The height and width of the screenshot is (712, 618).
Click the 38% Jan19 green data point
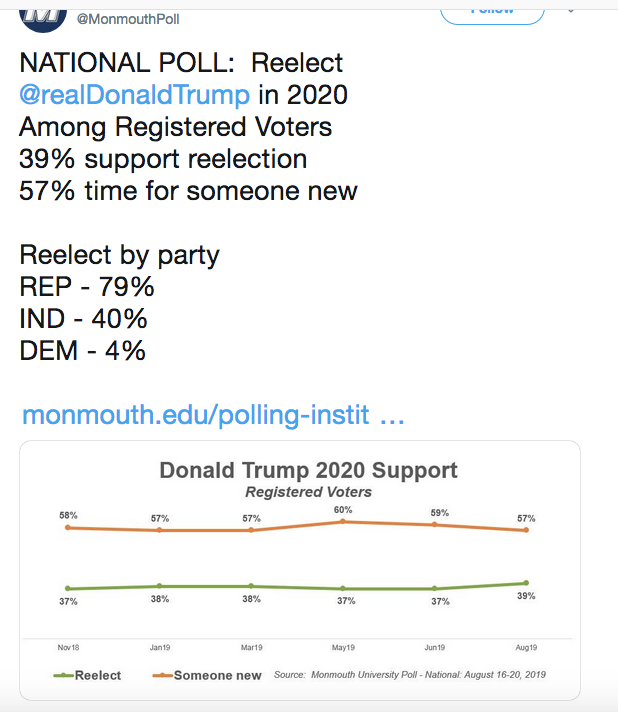(159, 586)
